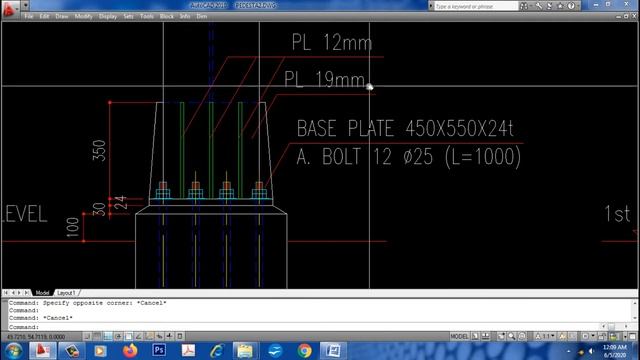Go to last layout tab arrow
The height and width of the screenshot is (360, 640).
tap(26, 293)
